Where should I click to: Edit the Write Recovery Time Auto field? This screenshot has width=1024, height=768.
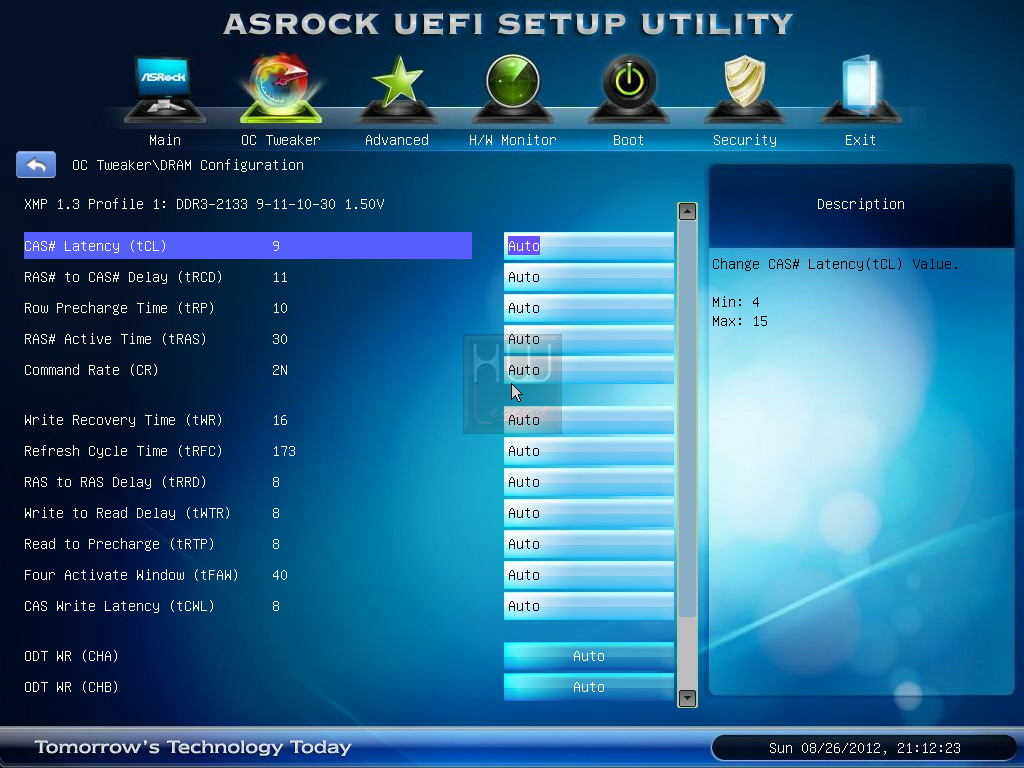[x=589, y=420]
